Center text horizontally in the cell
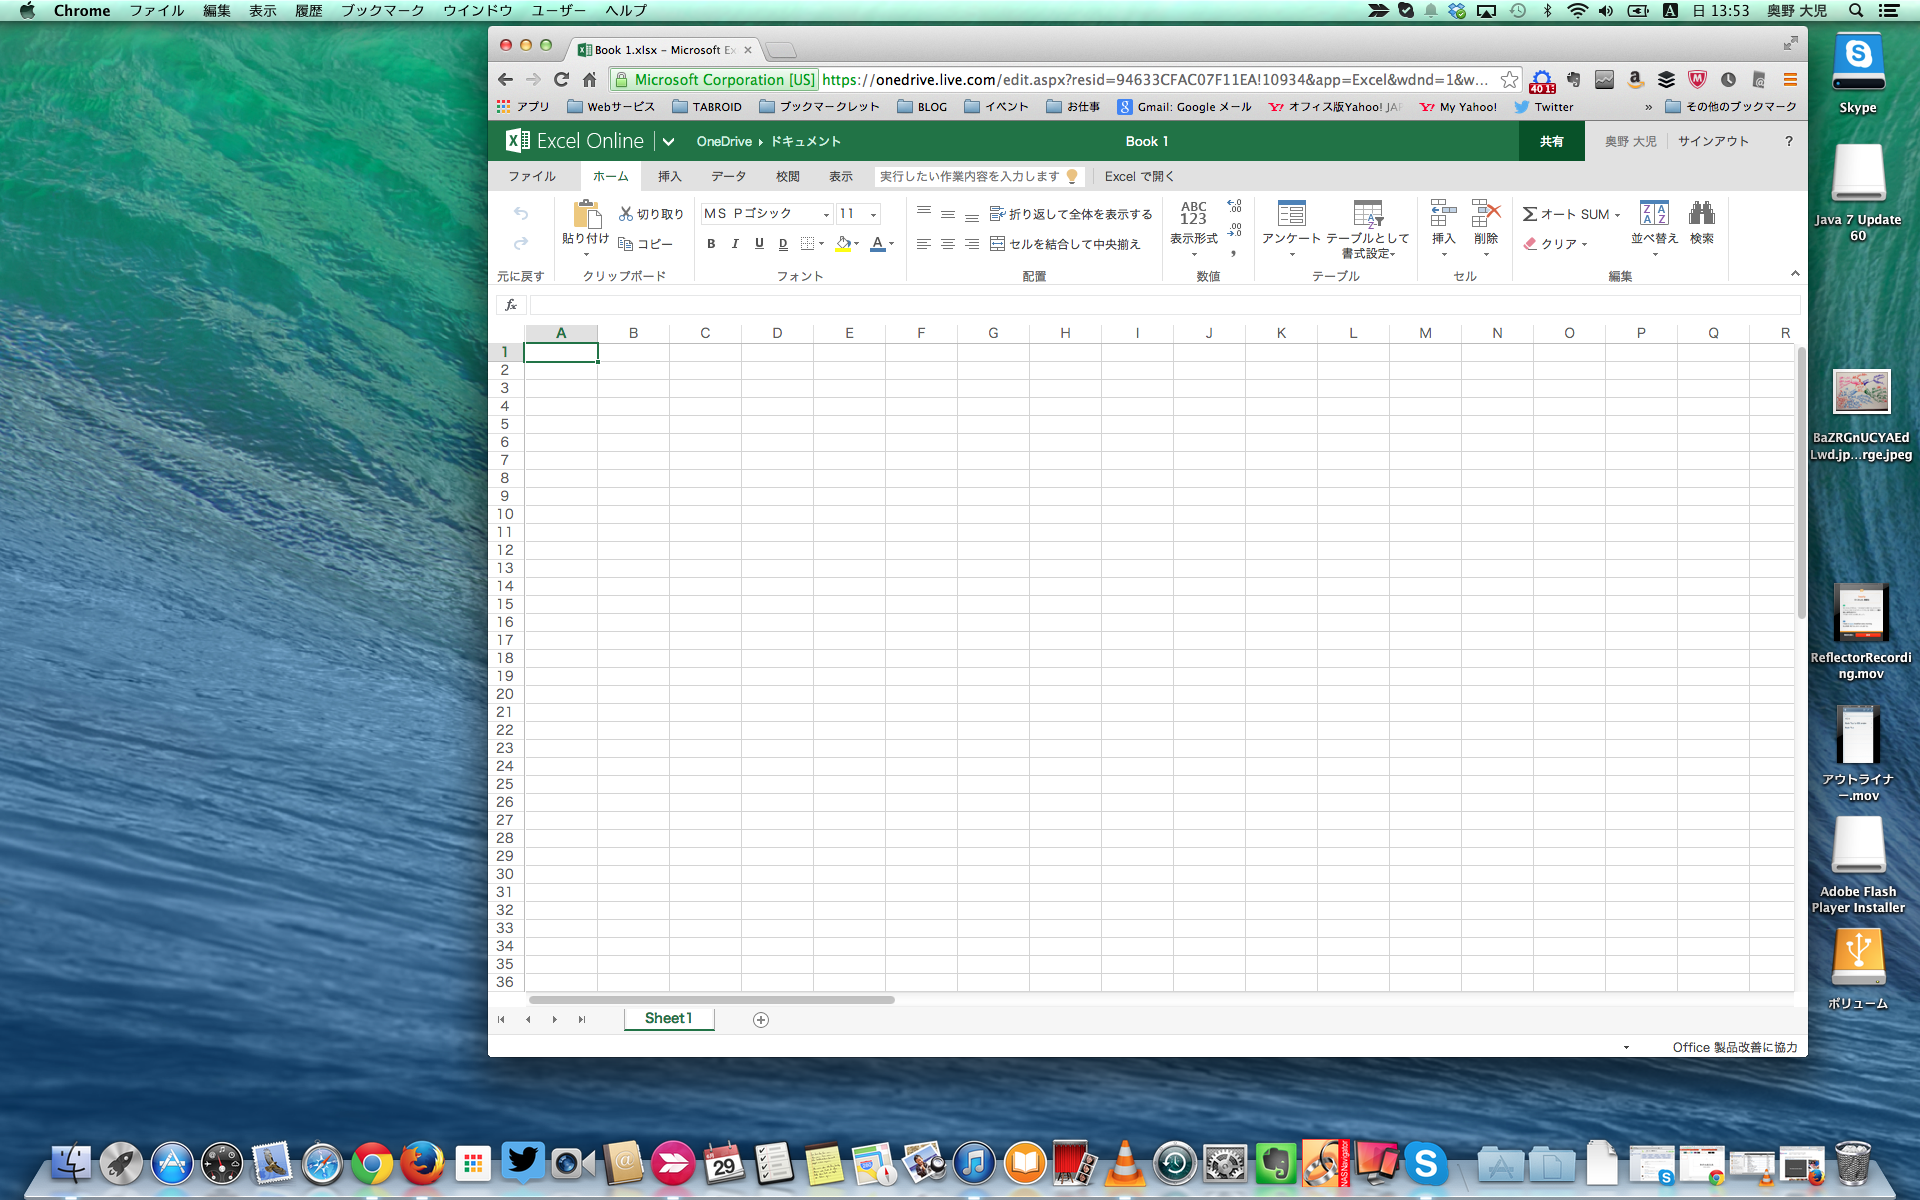 pos(948,243)
